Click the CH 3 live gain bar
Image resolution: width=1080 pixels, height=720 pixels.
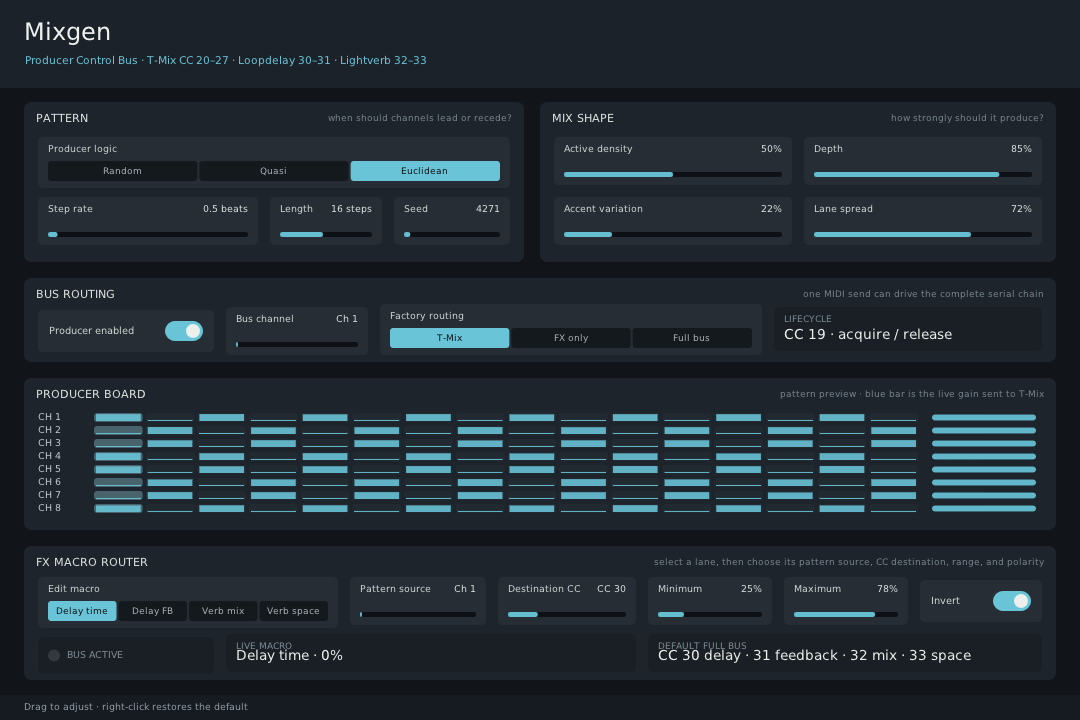click(984, 444)
